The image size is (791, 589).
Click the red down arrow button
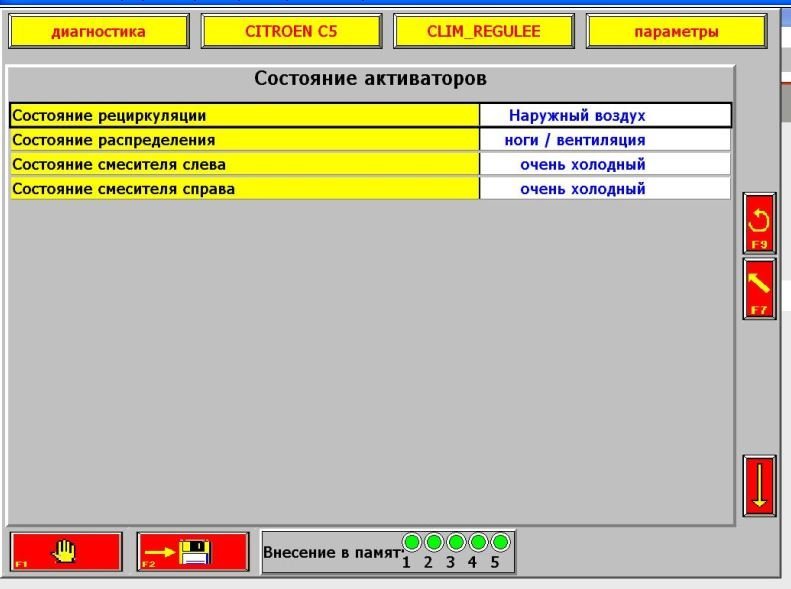pyautogui.click(x=759, y=486)
